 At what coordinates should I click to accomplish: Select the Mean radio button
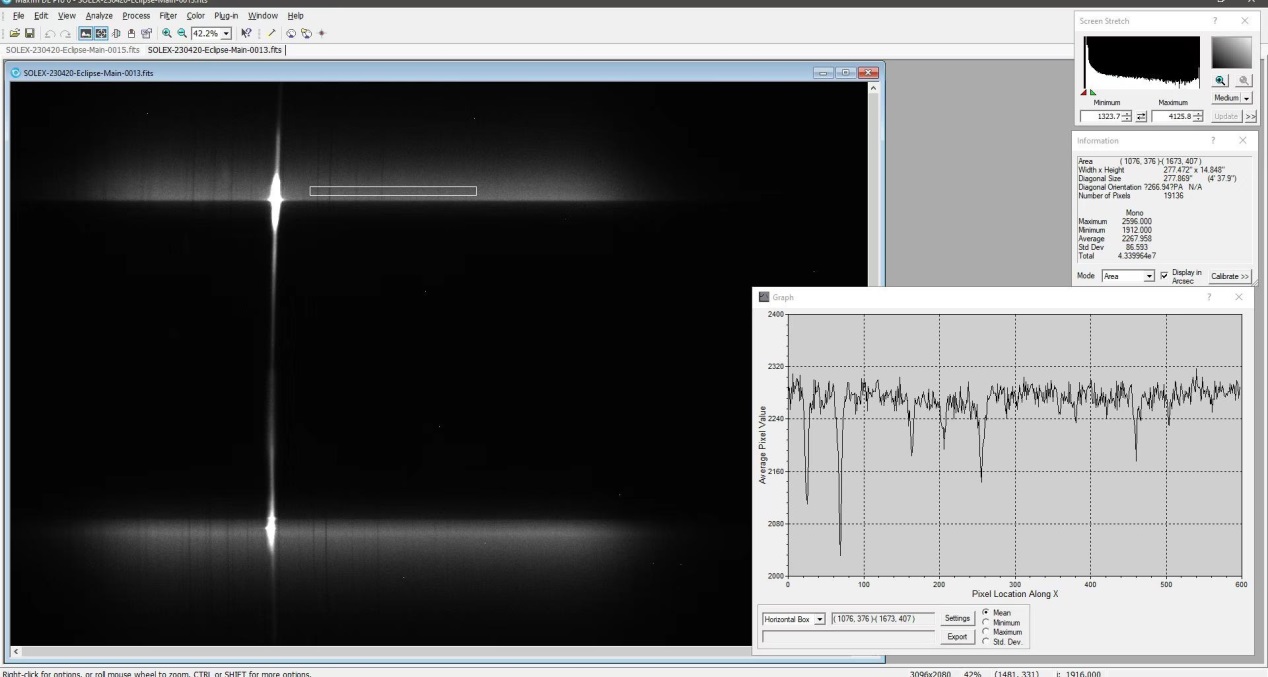pos(988,612)
